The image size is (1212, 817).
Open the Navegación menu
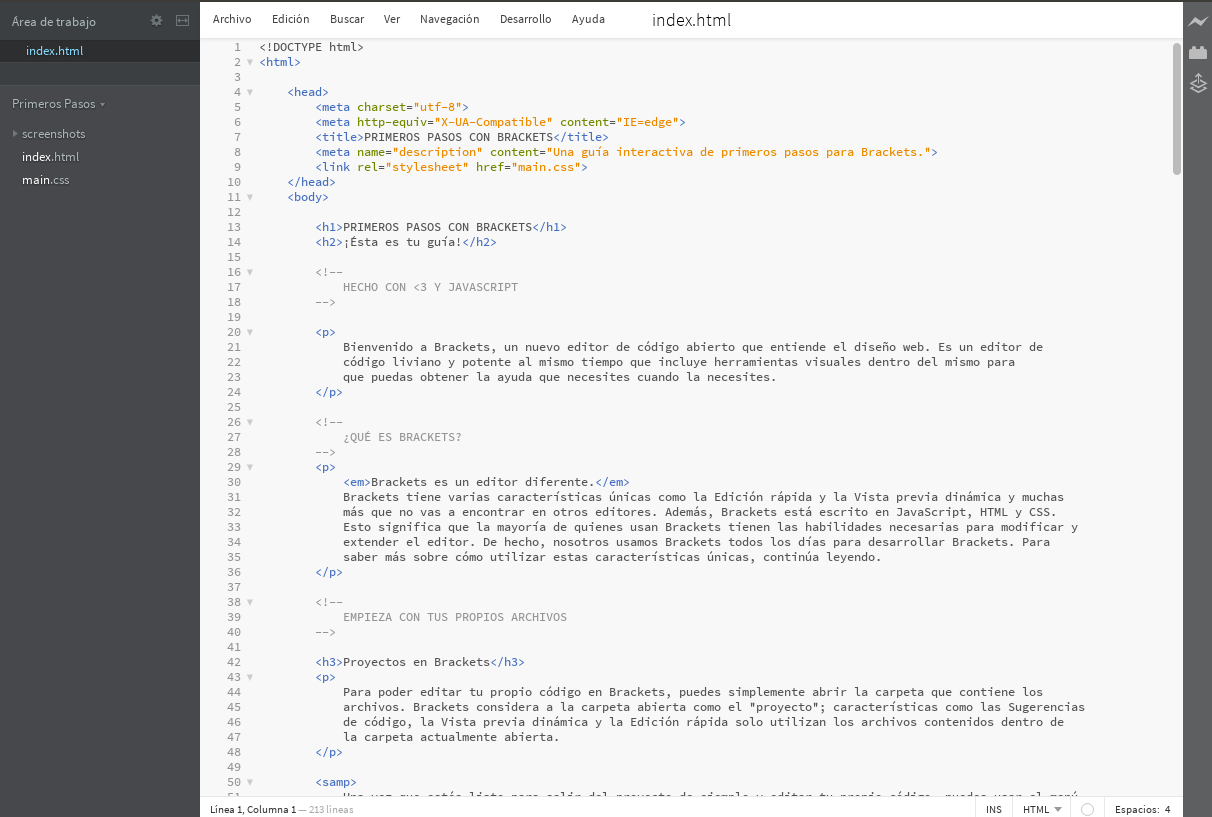449,19
